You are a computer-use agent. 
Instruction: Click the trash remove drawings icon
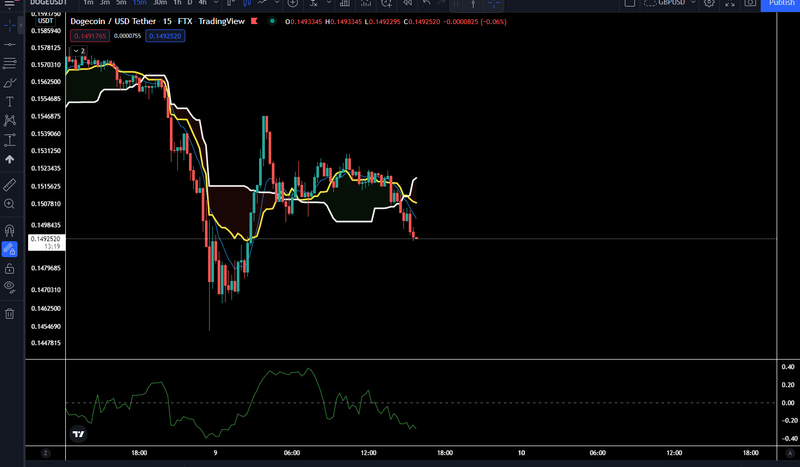[x=9, y=313]
